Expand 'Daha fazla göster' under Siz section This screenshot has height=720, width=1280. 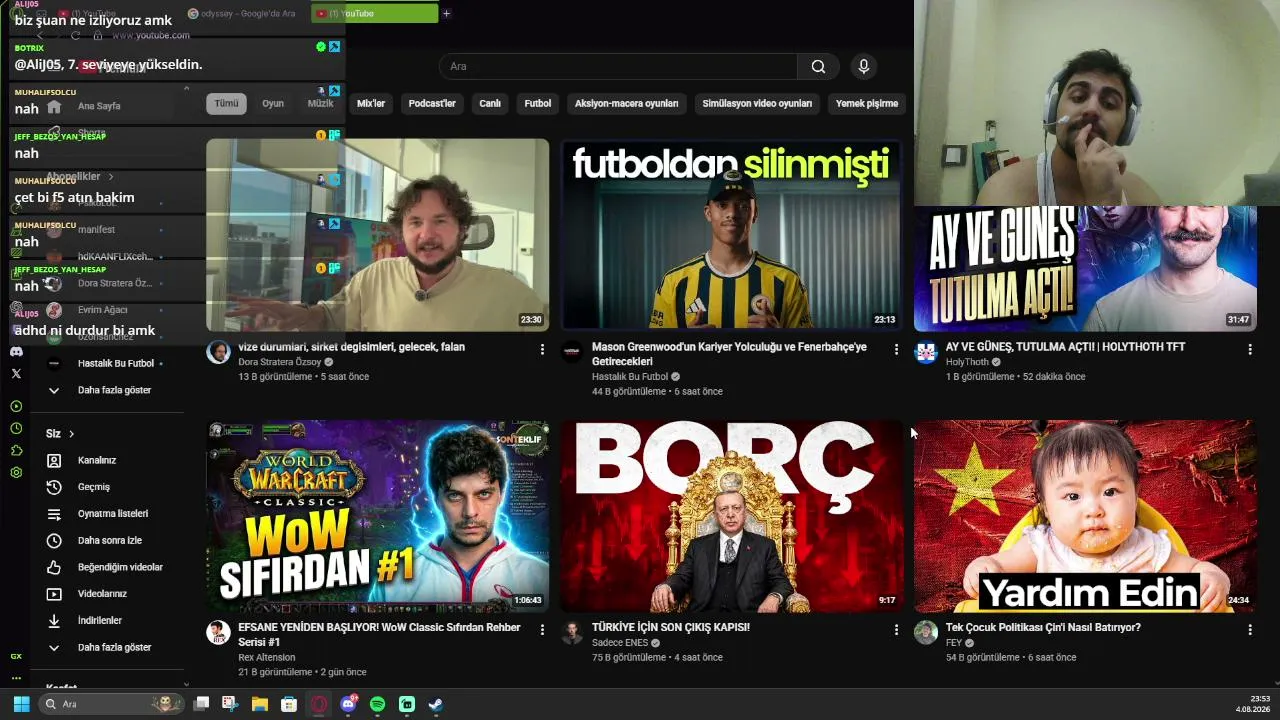(x=114, y=647)
